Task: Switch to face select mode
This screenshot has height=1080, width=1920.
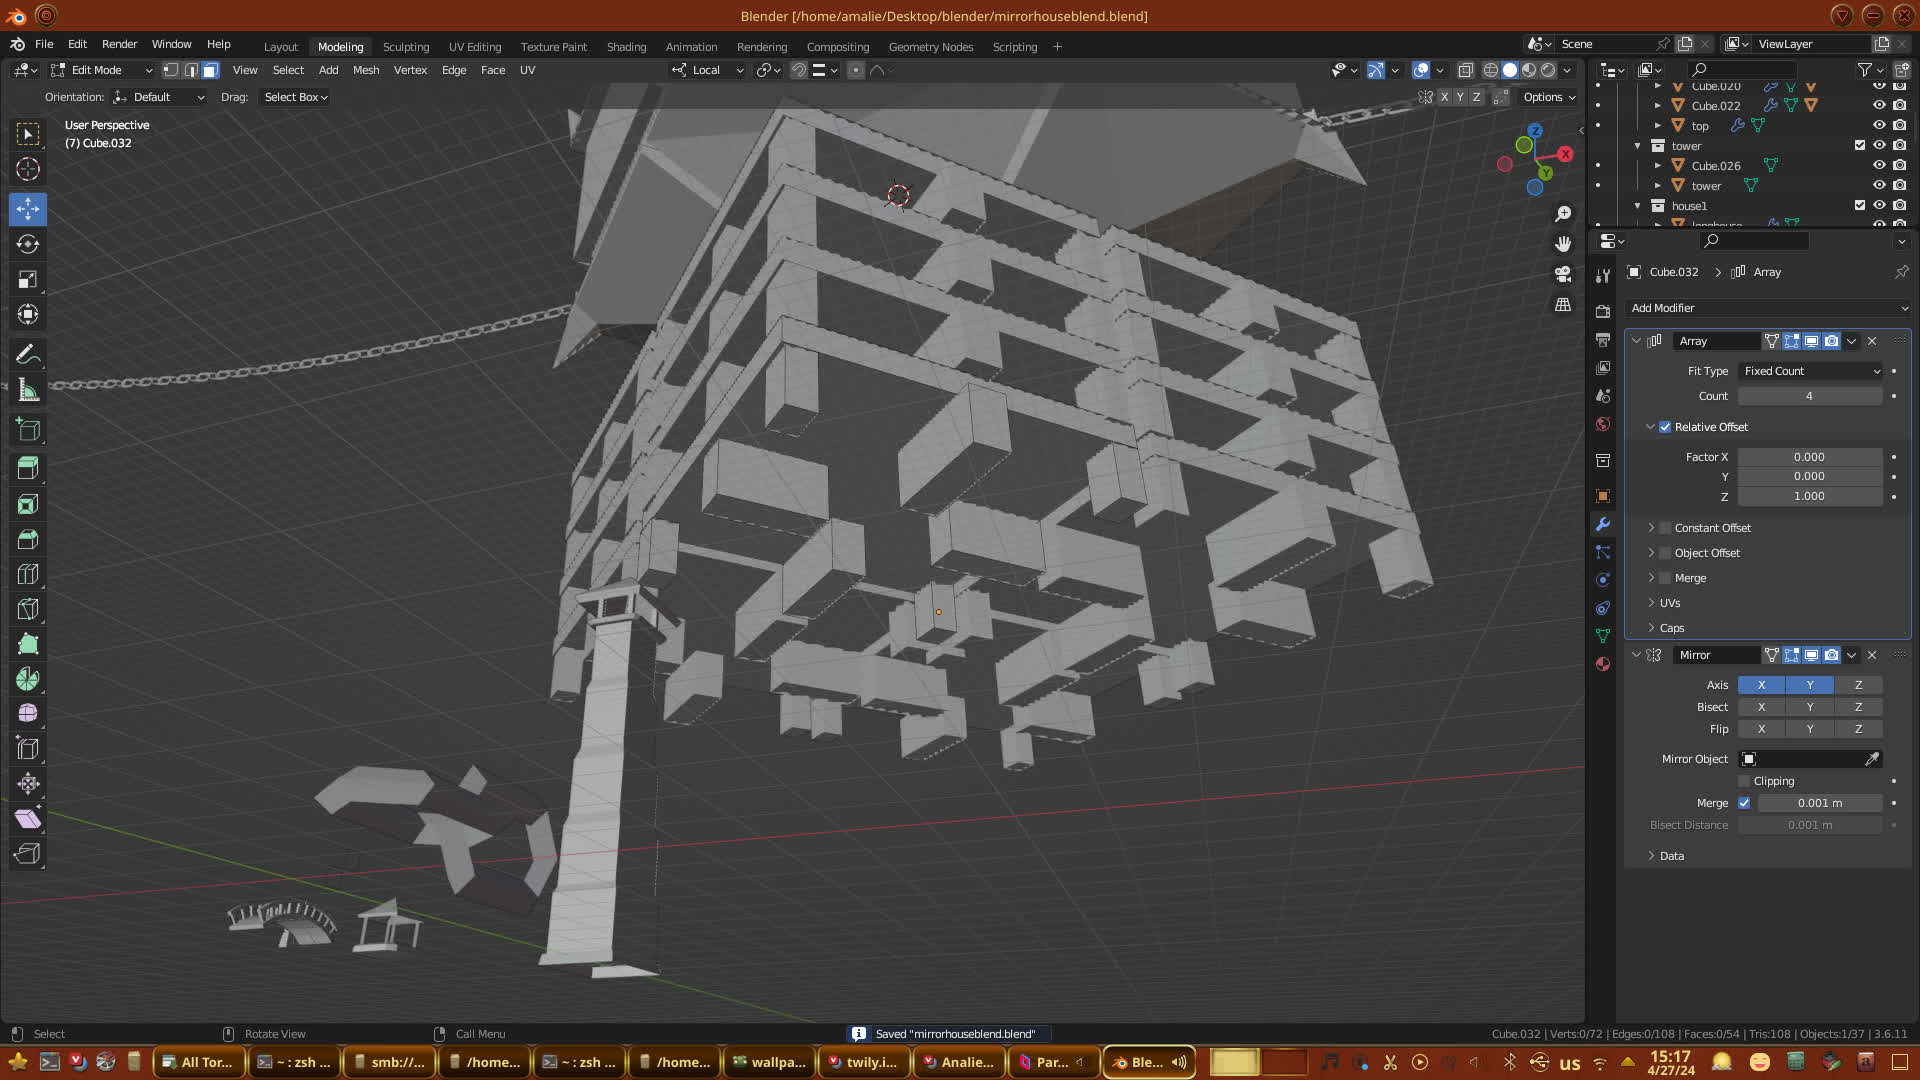Action: point(210,70)
